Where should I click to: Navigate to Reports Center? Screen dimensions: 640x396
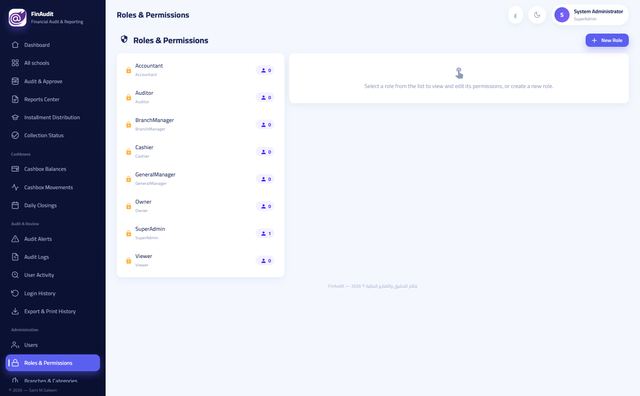(x=53, y=99)
